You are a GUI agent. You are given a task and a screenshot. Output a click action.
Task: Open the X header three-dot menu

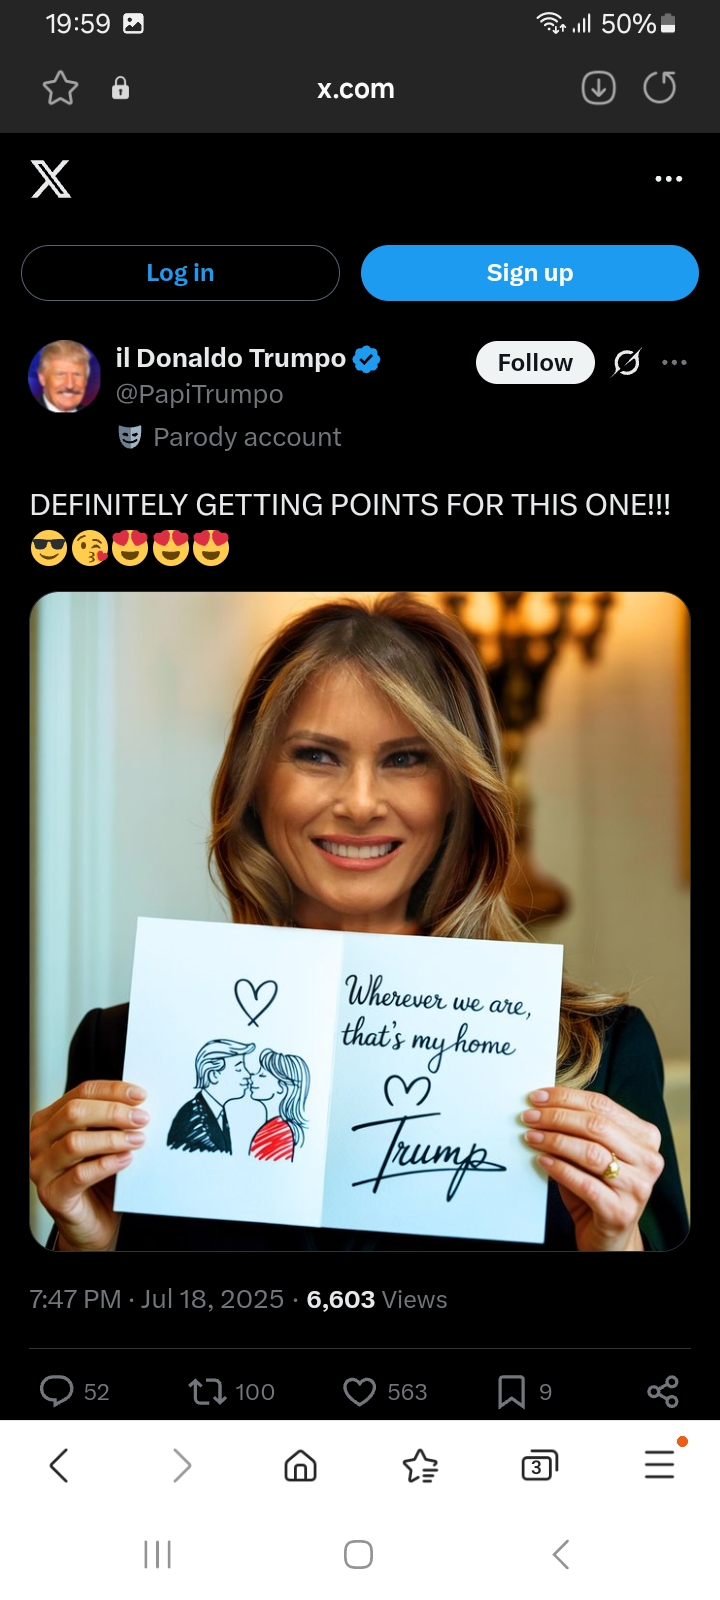click(668, 179)
